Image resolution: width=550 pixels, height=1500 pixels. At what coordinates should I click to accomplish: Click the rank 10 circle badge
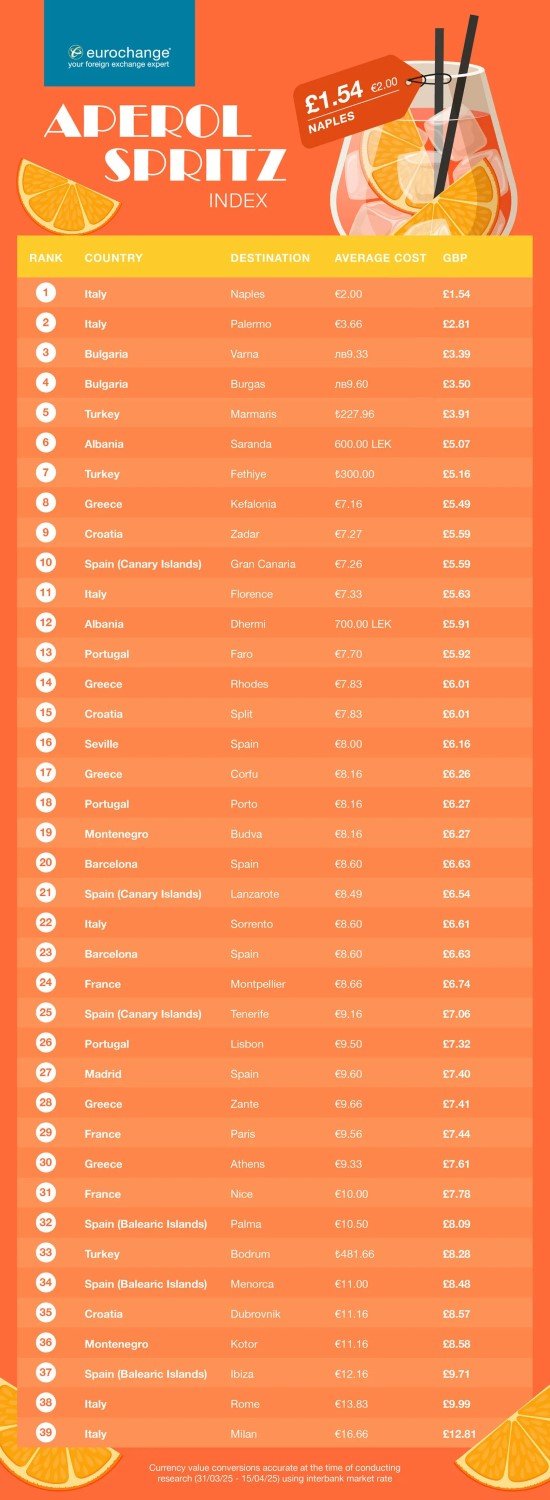click(x=46, y=563)
